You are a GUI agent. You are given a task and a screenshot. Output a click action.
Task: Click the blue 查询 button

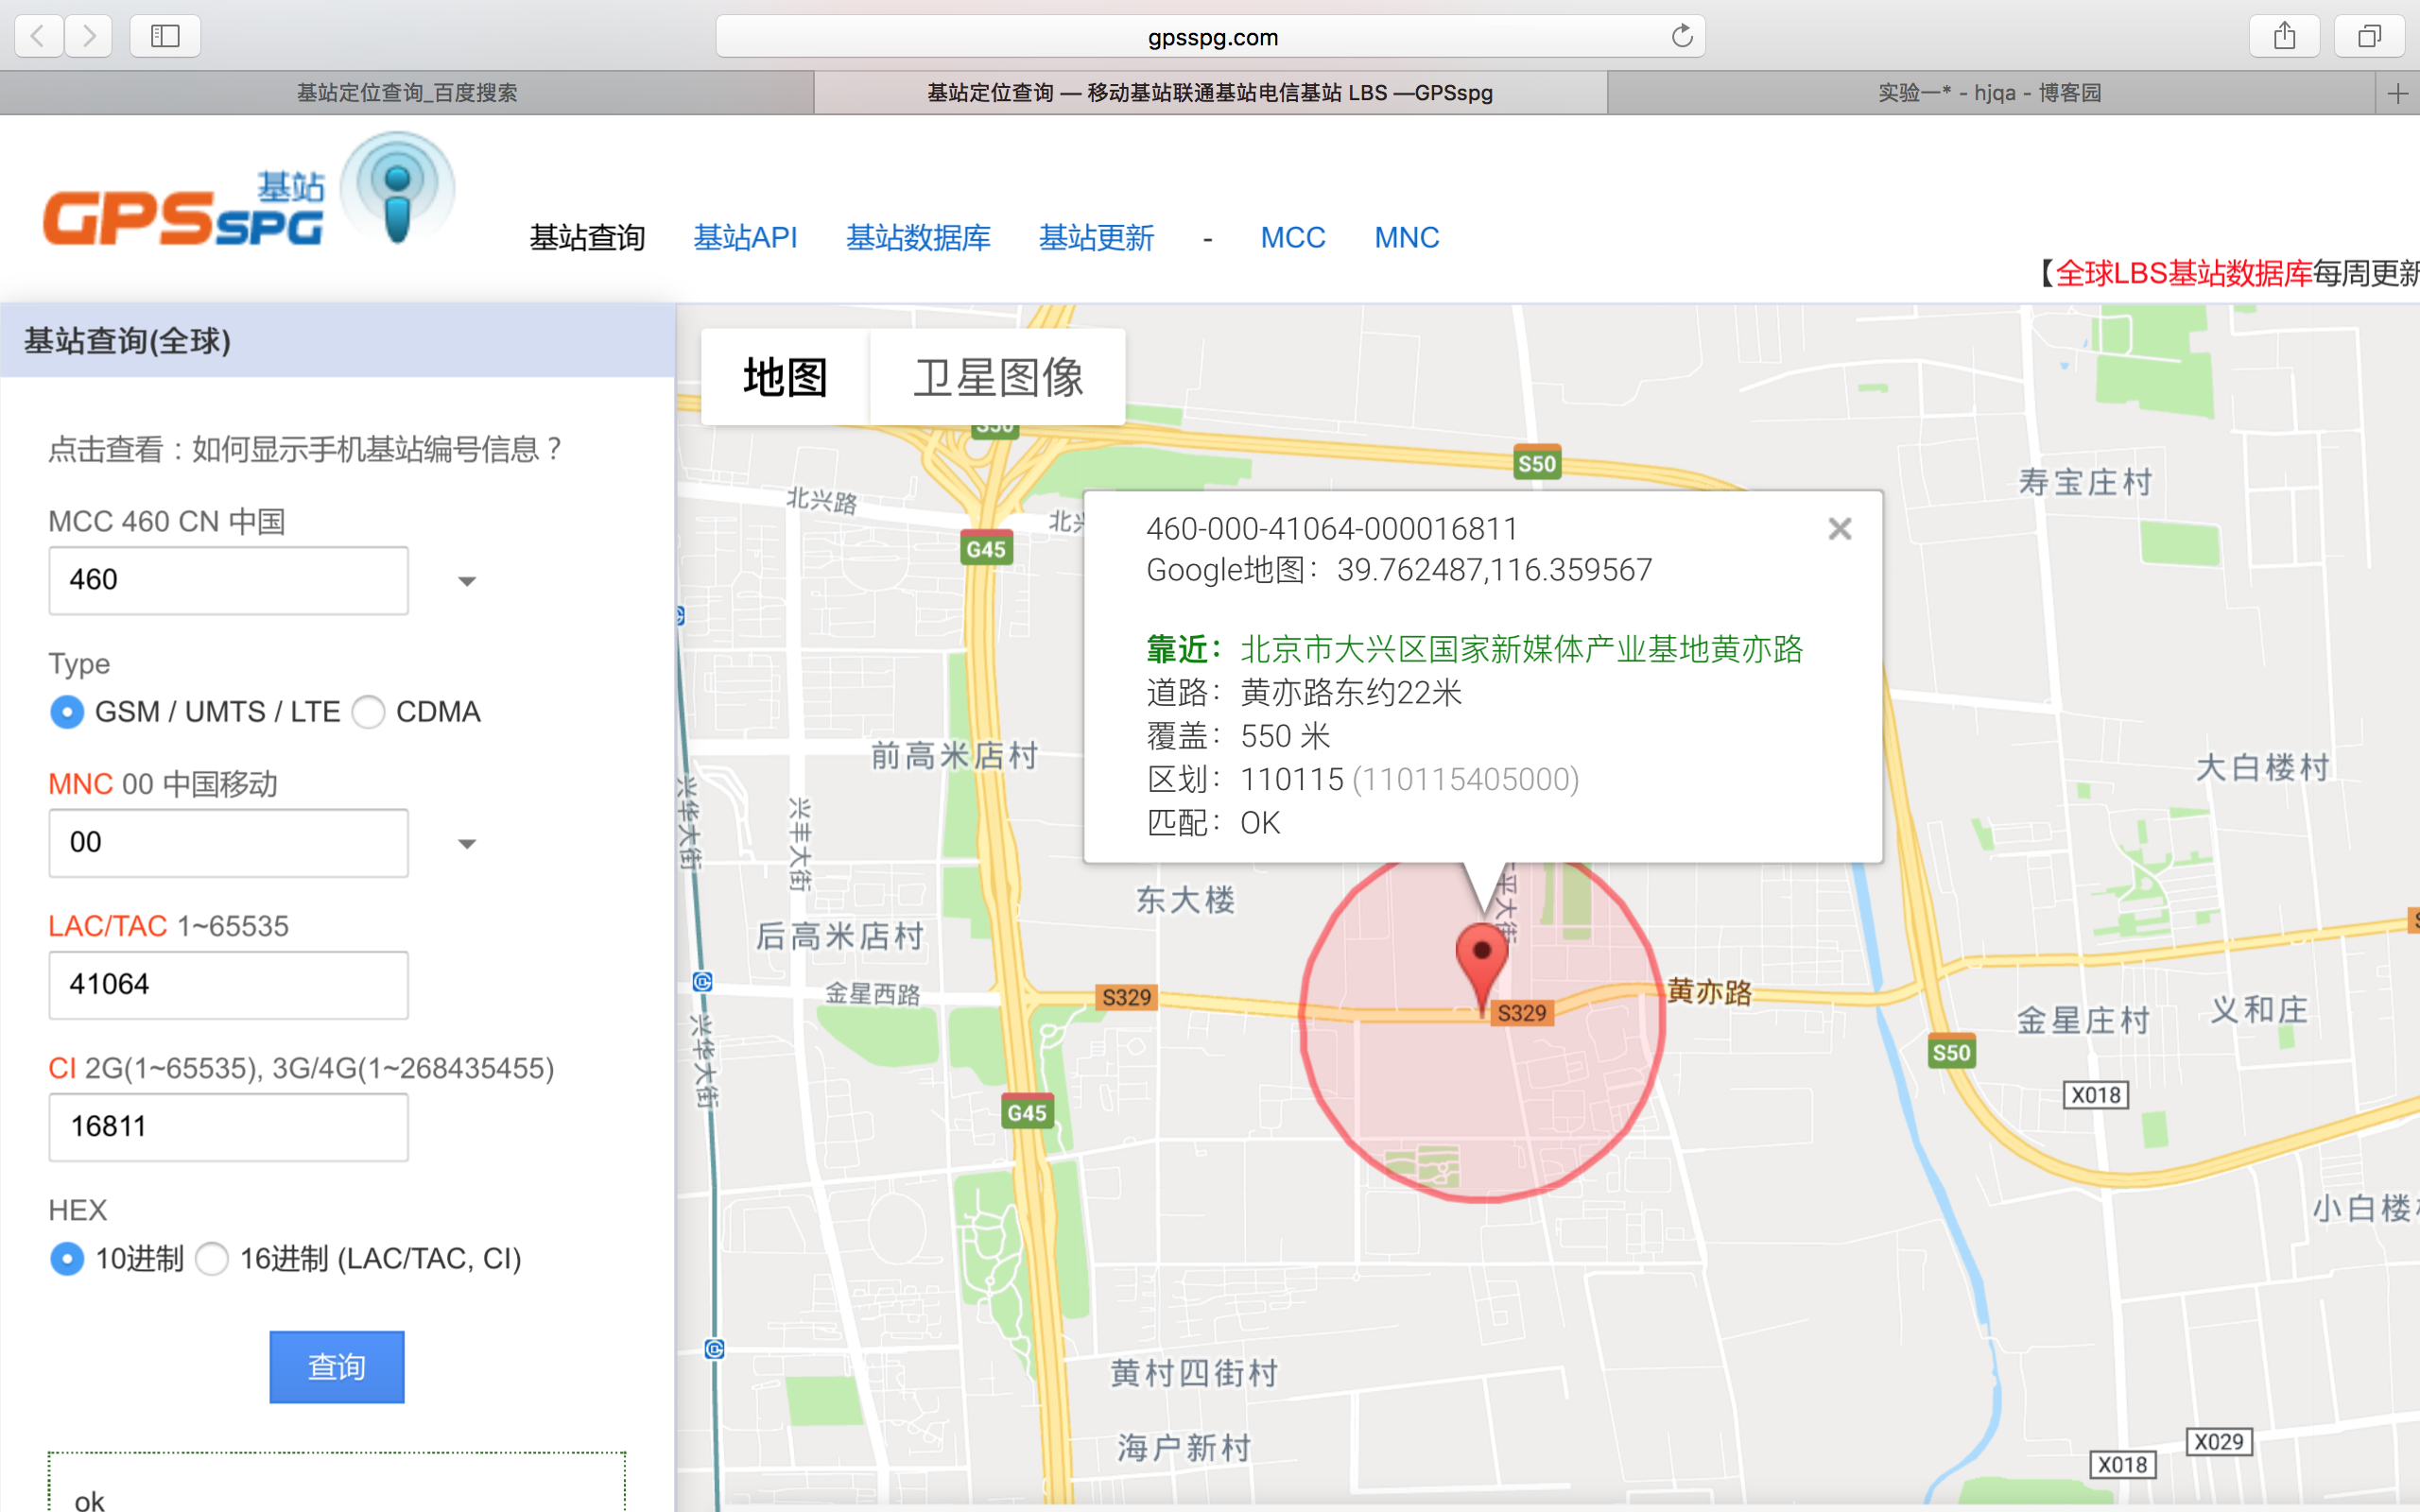(x=336, y=1366)
